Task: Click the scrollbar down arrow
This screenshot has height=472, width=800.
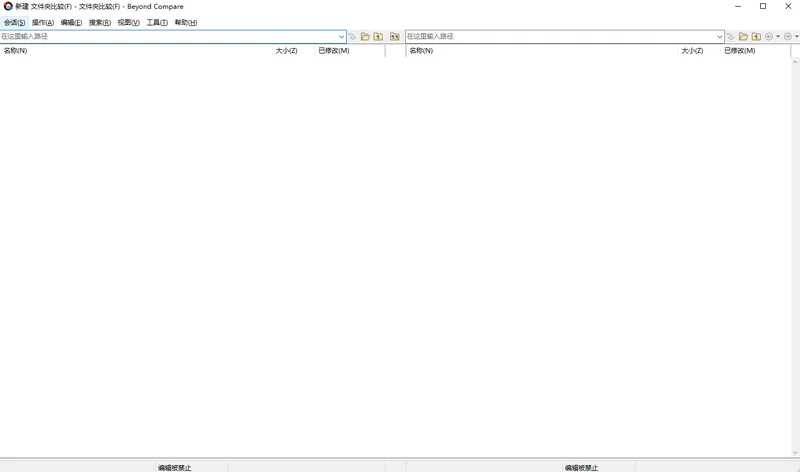Action: click(795, 452)
